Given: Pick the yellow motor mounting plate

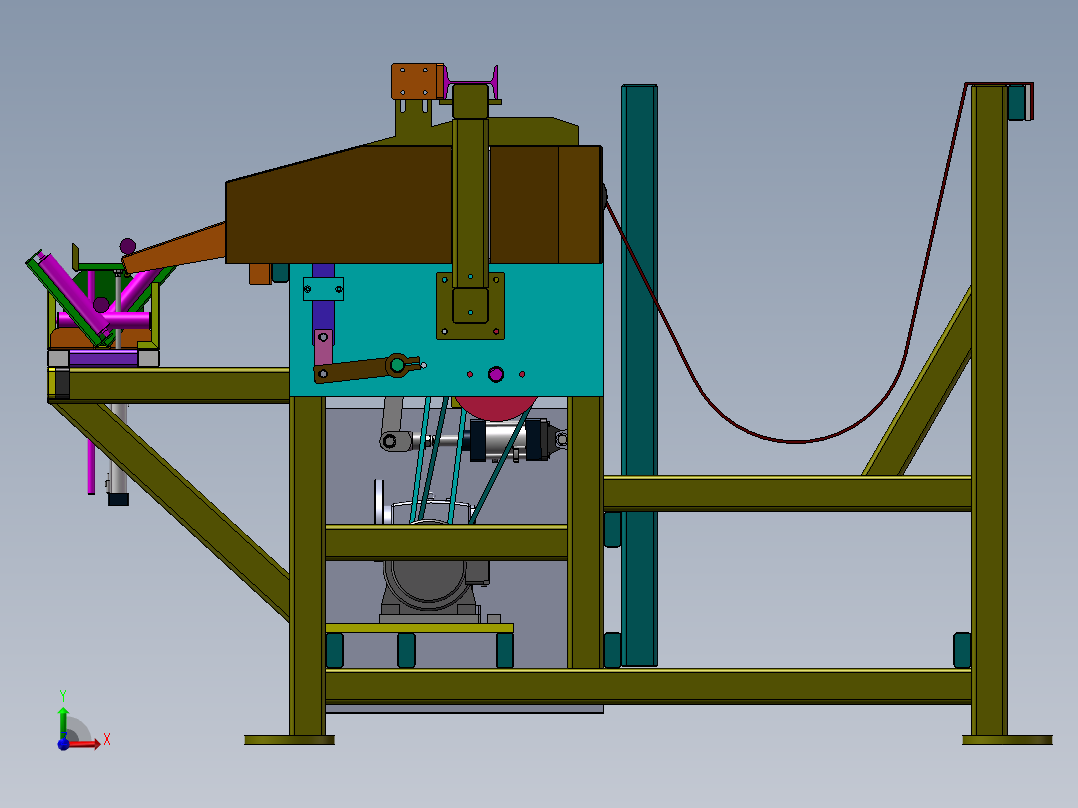Looking at the screenshot, I should (419, 628).
